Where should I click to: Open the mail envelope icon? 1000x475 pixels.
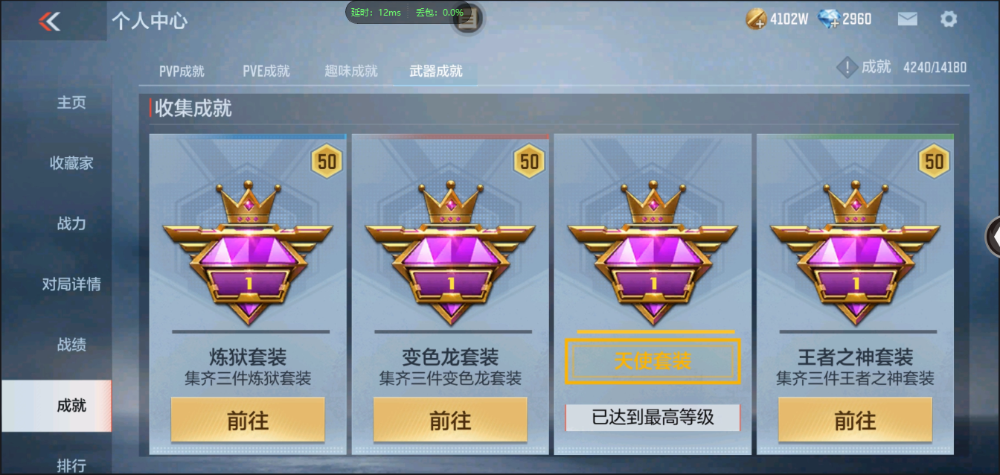tap(907, 19)
